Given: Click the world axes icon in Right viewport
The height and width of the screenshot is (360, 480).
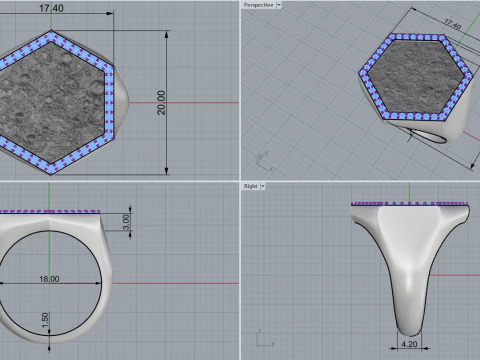Looking at the screenshot, I should point(265,338).
